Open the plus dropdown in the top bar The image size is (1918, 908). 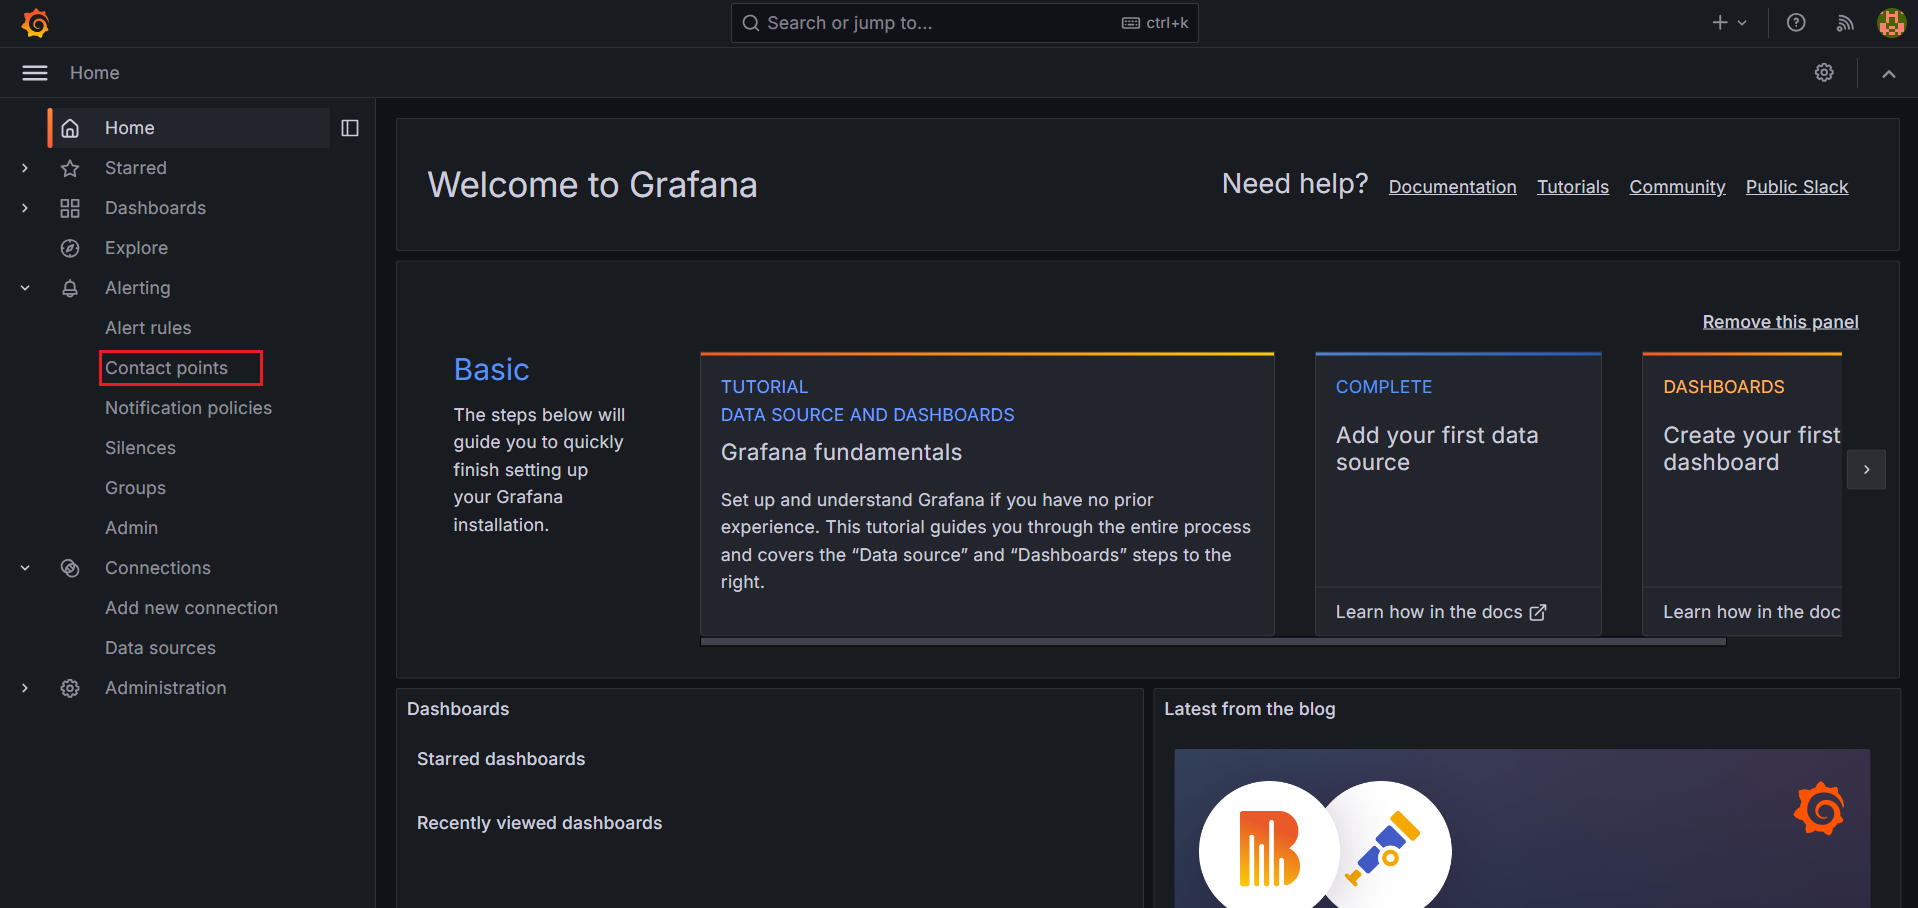coord(1728,22)
